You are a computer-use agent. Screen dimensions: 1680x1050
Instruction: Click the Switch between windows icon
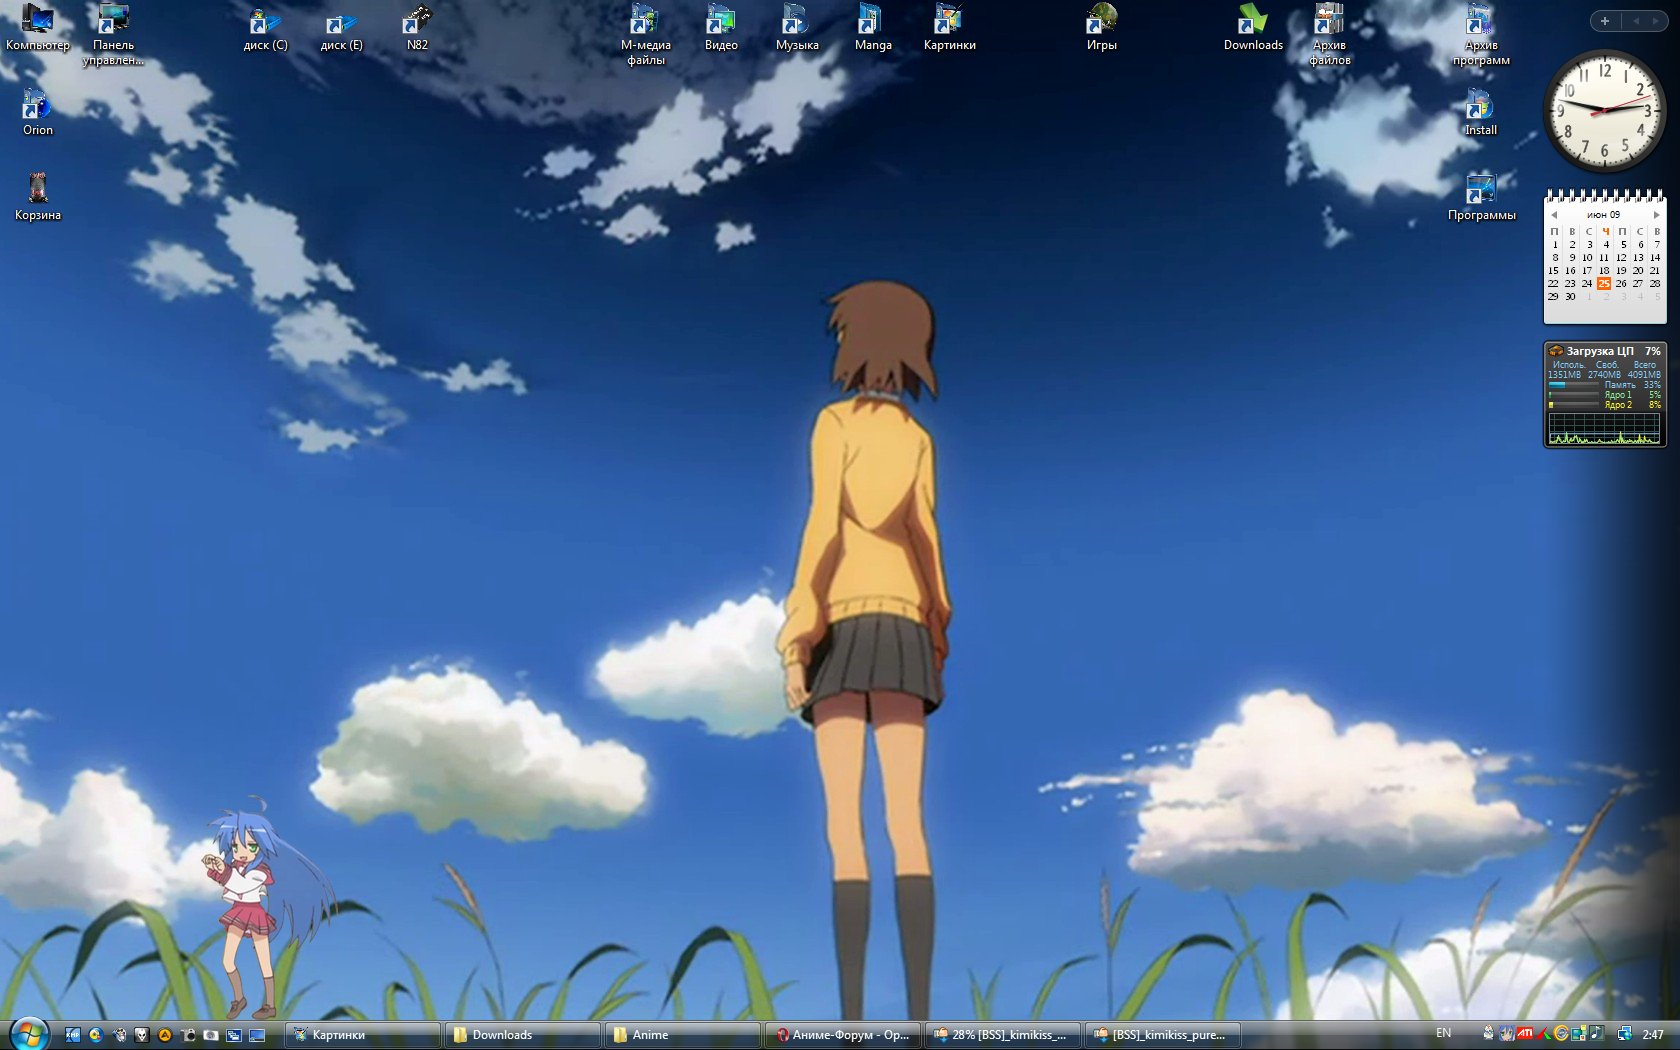[234, 1035]
